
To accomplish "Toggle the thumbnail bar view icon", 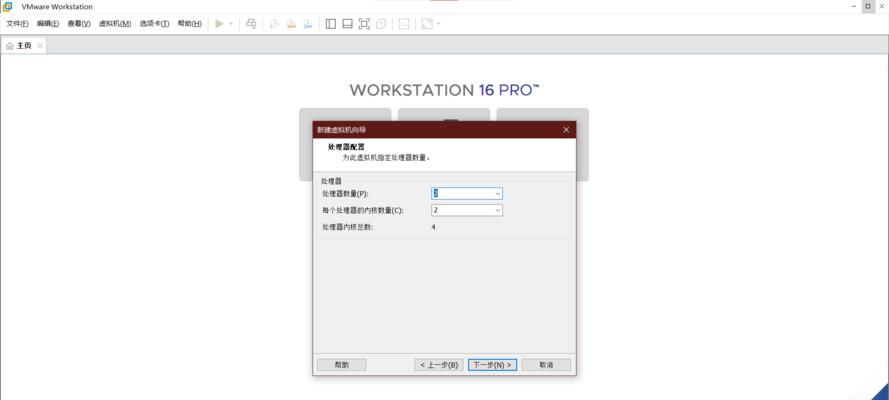I will (348, 24).
